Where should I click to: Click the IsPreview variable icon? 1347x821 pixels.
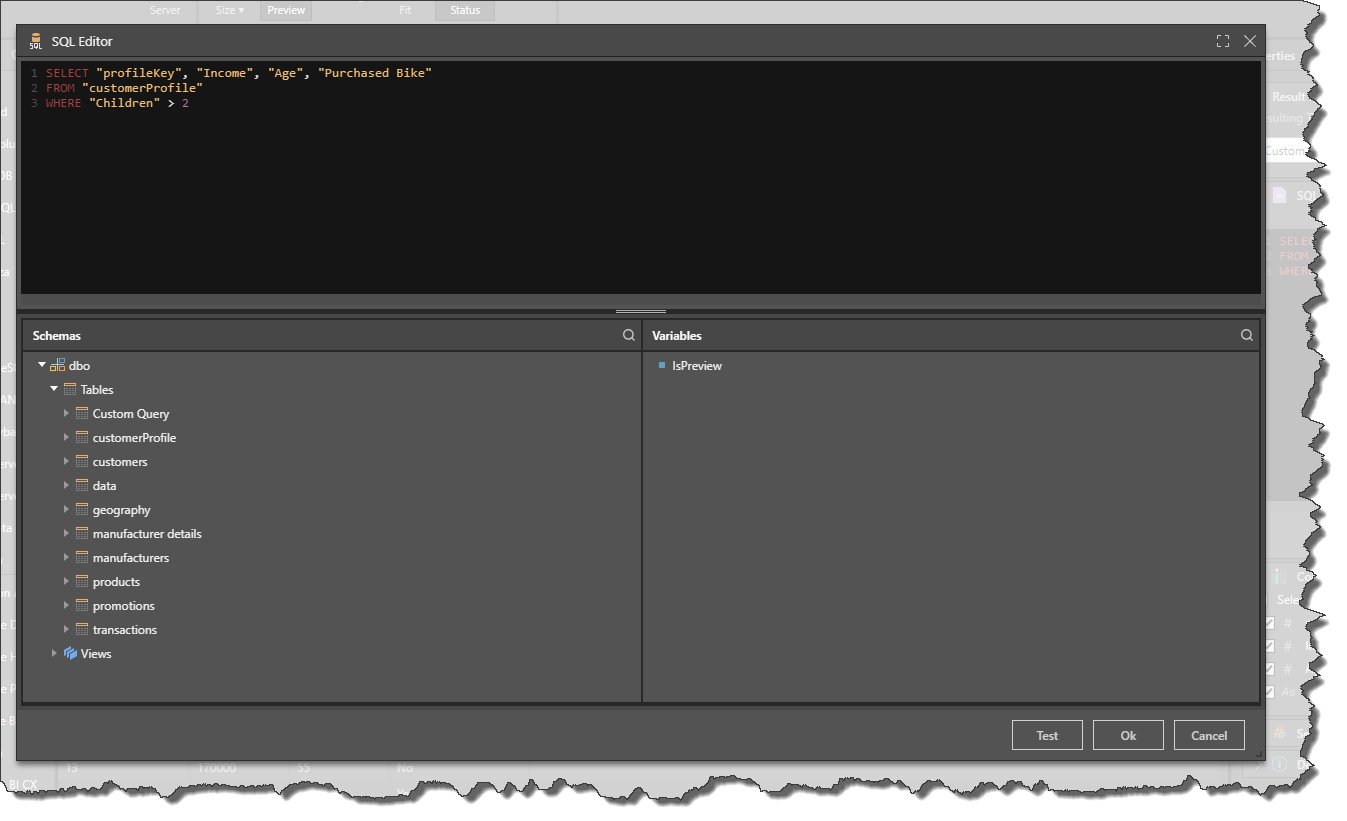pos(661,366)
